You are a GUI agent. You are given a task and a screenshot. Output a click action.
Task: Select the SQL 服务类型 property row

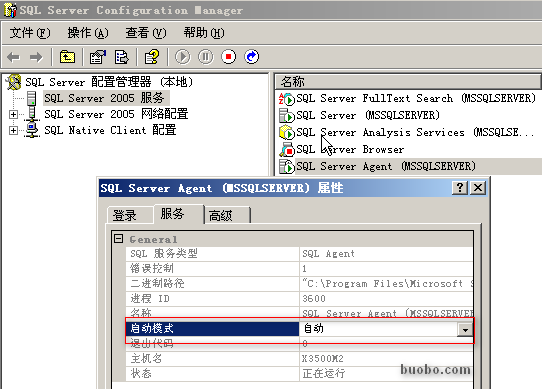(299, 254)
